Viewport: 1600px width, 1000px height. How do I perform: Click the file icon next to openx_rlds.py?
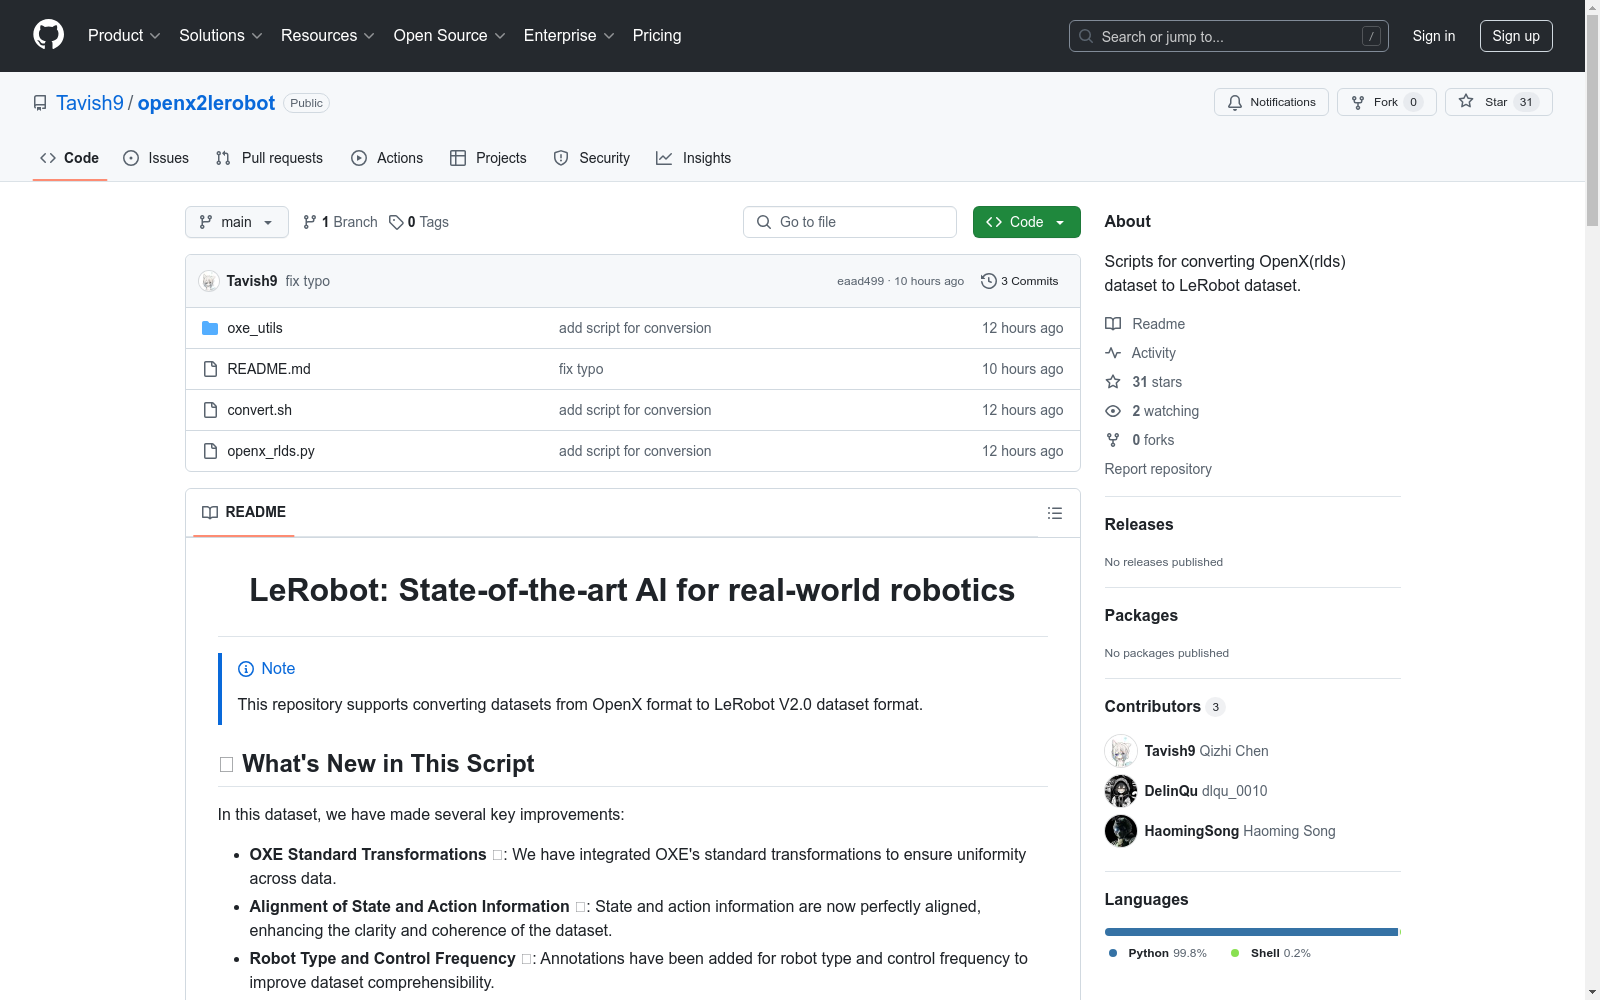[x=210, y=451]
